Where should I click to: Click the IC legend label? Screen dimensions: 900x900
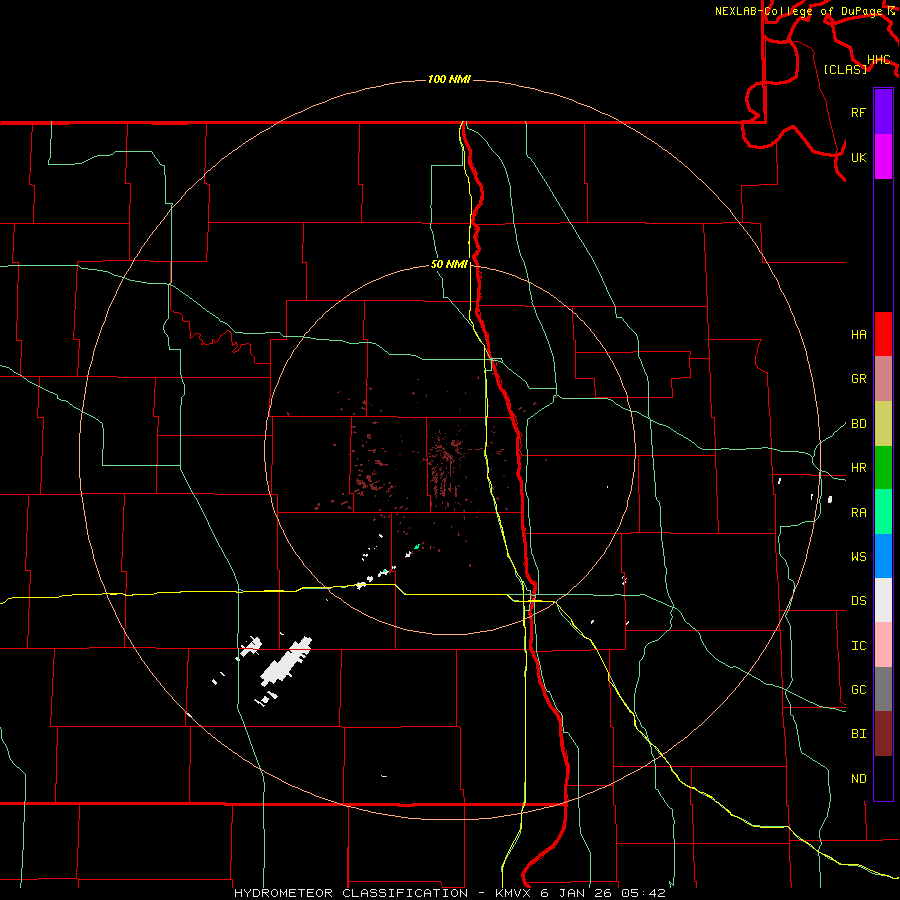coord(858,645)
